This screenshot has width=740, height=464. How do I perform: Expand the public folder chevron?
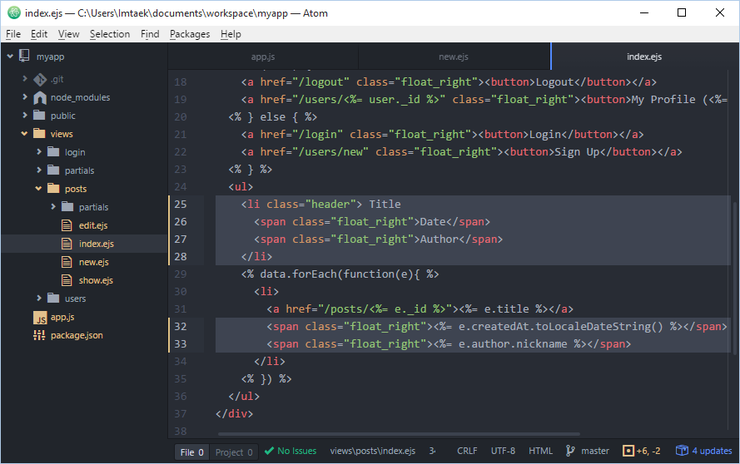[25, 115]
